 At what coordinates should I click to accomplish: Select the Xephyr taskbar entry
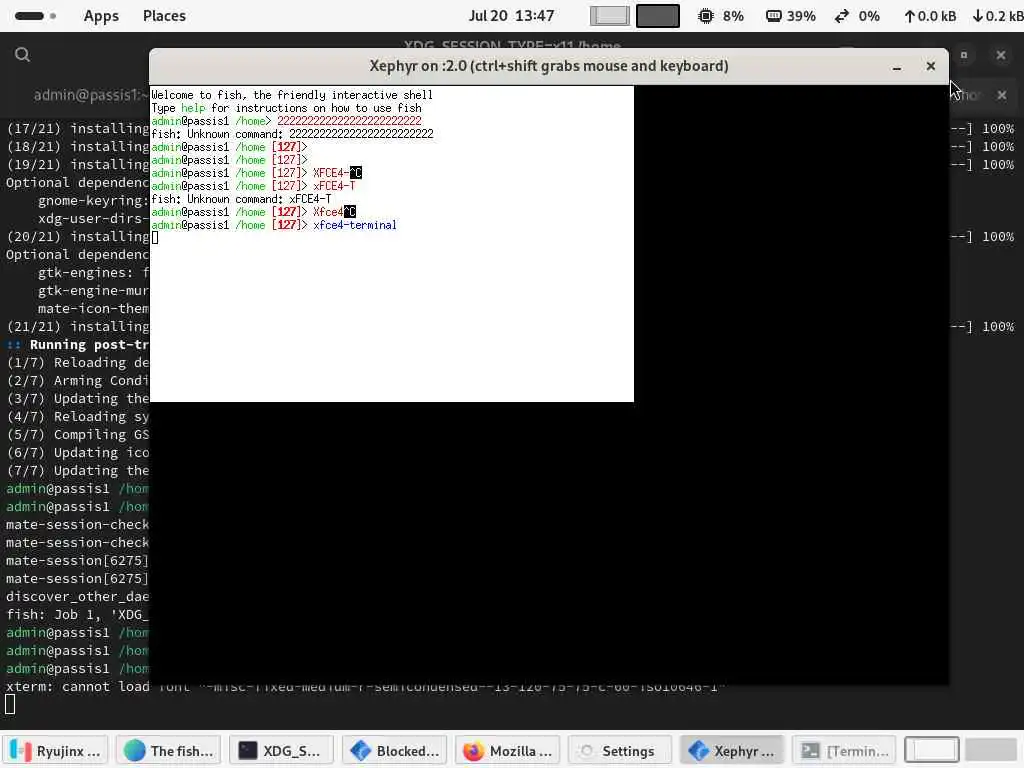tap(733, 751)
